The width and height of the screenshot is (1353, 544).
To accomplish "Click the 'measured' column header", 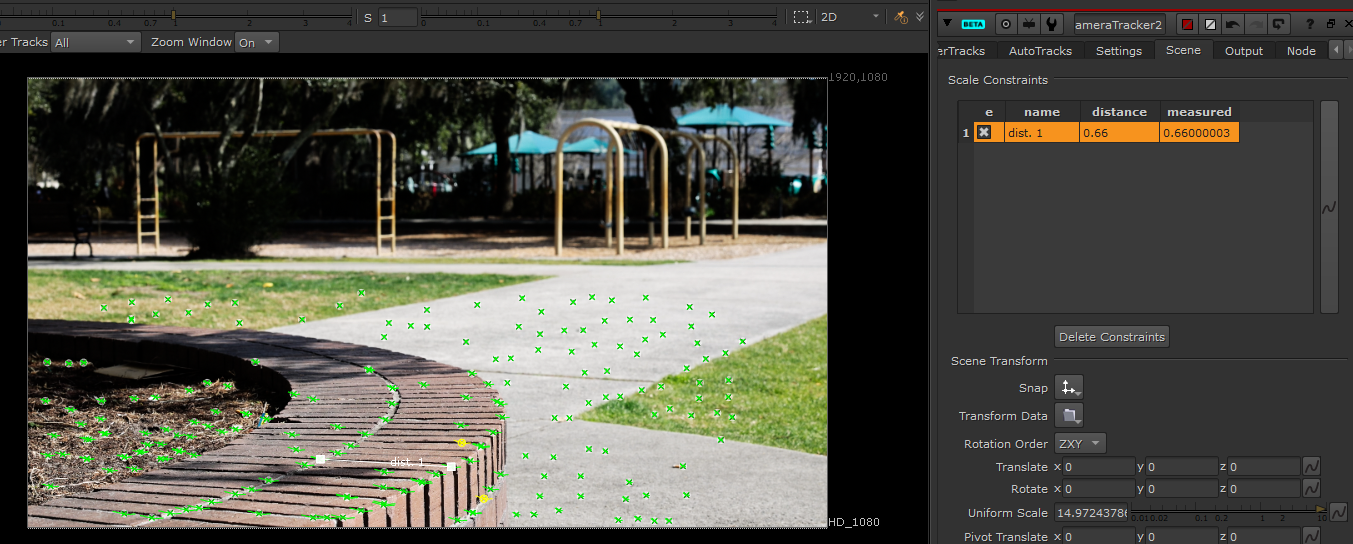I will coord(1199,112).
